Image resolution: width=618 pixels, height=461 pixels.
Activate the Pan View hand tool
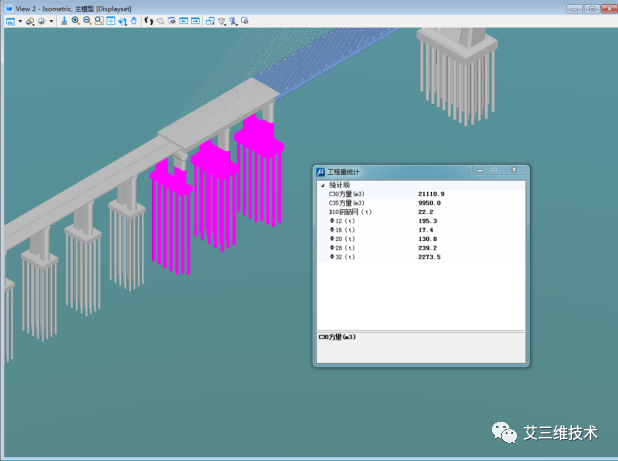(x=134, y=20)
